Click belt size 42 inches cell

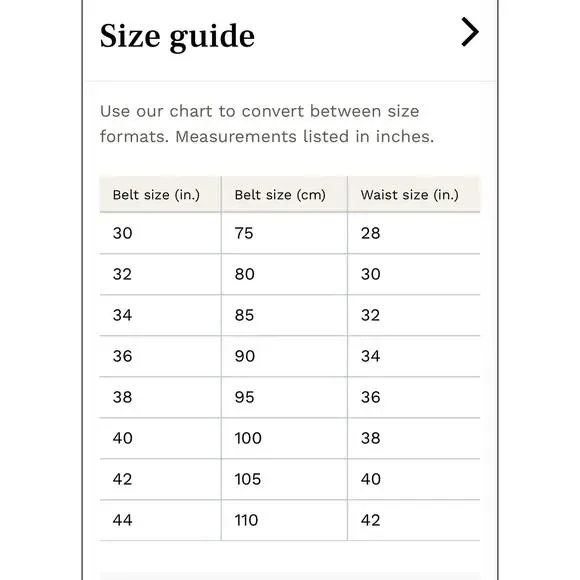point(160,479)
